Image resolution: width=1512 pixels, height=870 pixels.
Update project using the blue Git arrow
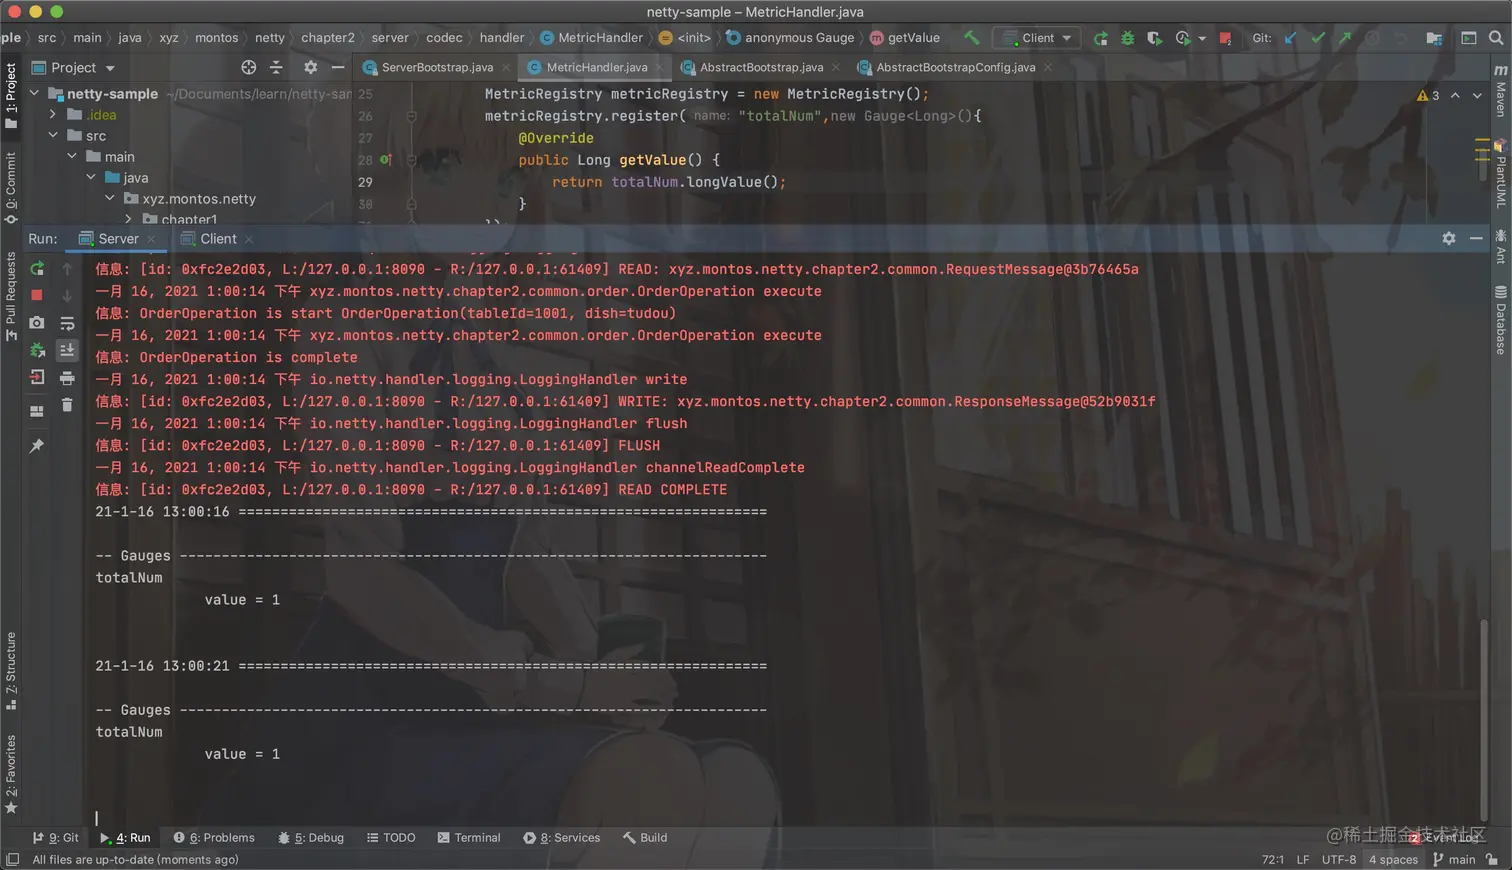(x=1290, y=38)
